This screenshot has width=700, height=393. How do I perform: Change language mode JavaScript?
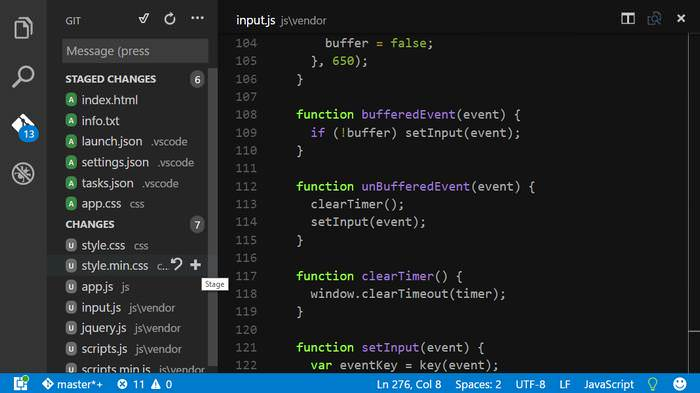pos(609,384)
